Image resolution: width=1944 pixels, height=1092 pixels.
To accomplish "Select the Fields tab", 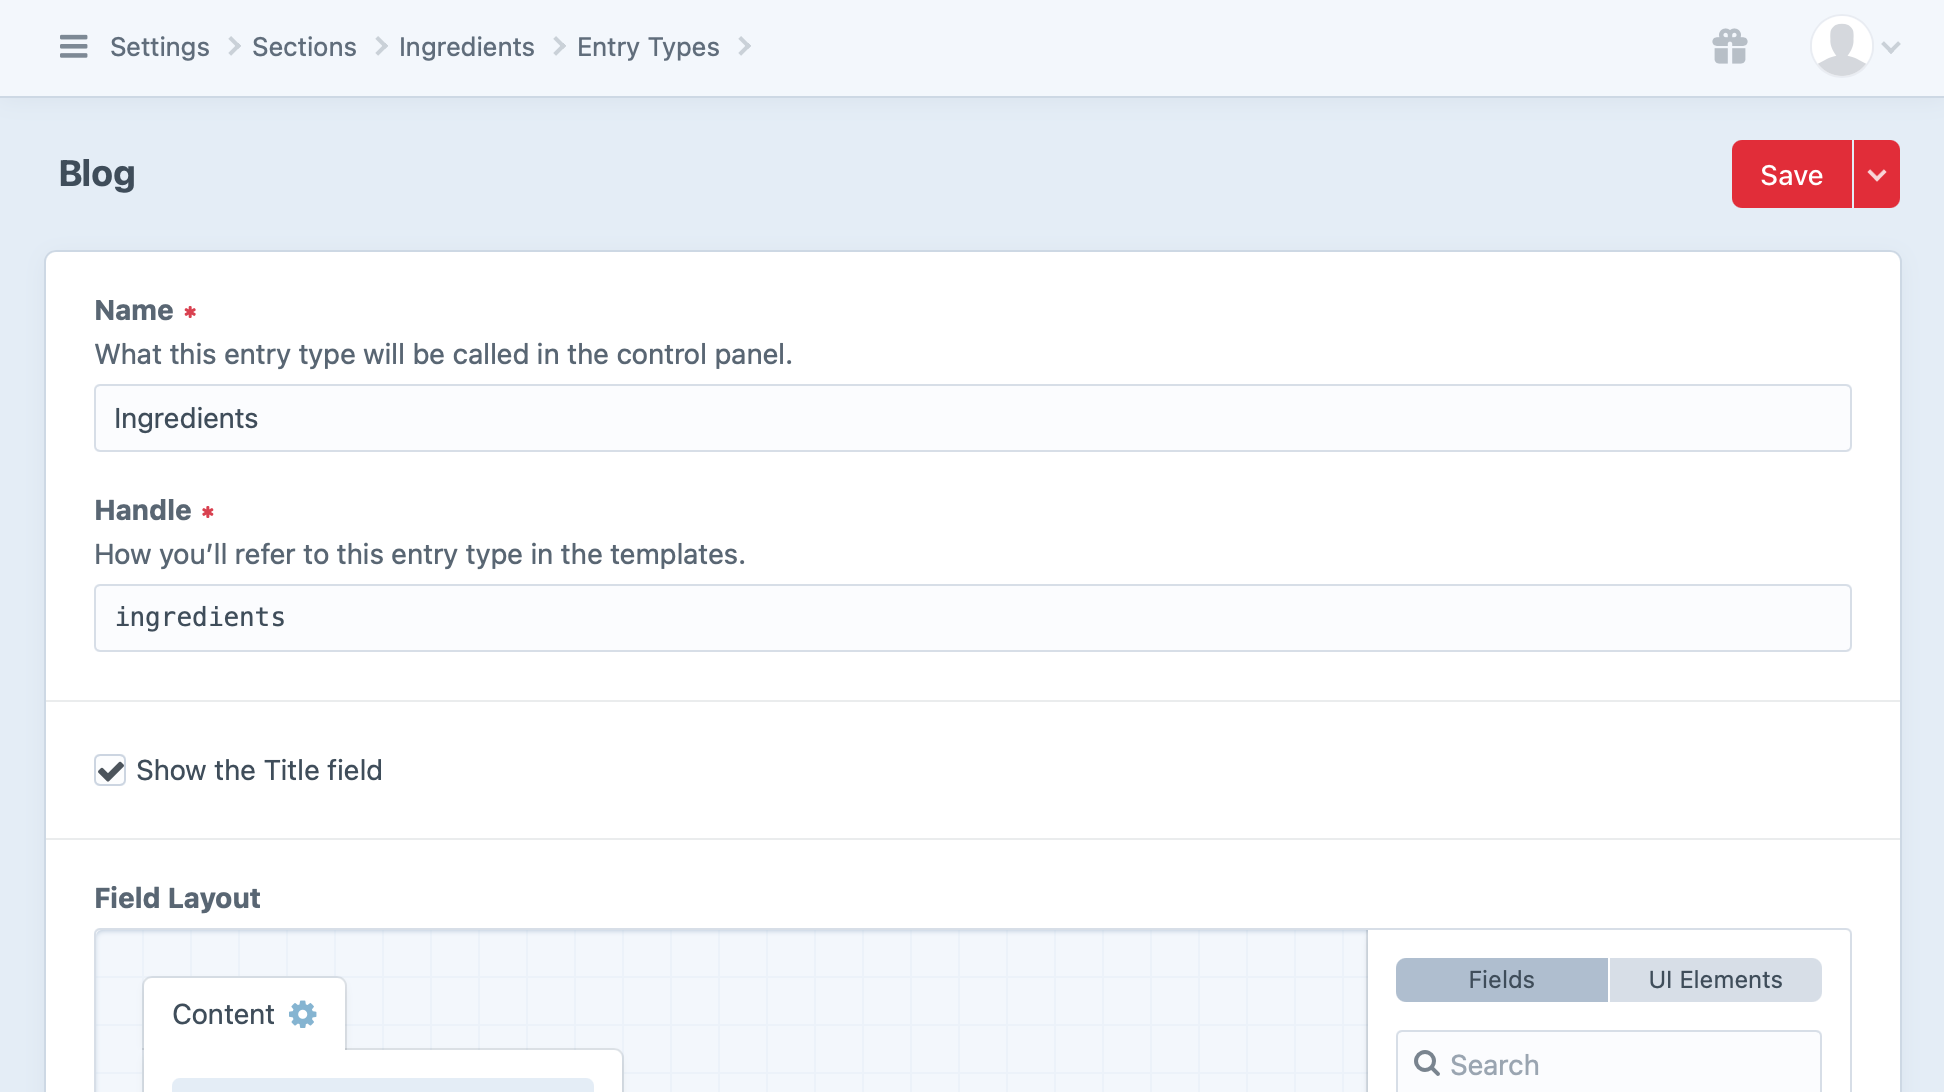I will 1500,979.
